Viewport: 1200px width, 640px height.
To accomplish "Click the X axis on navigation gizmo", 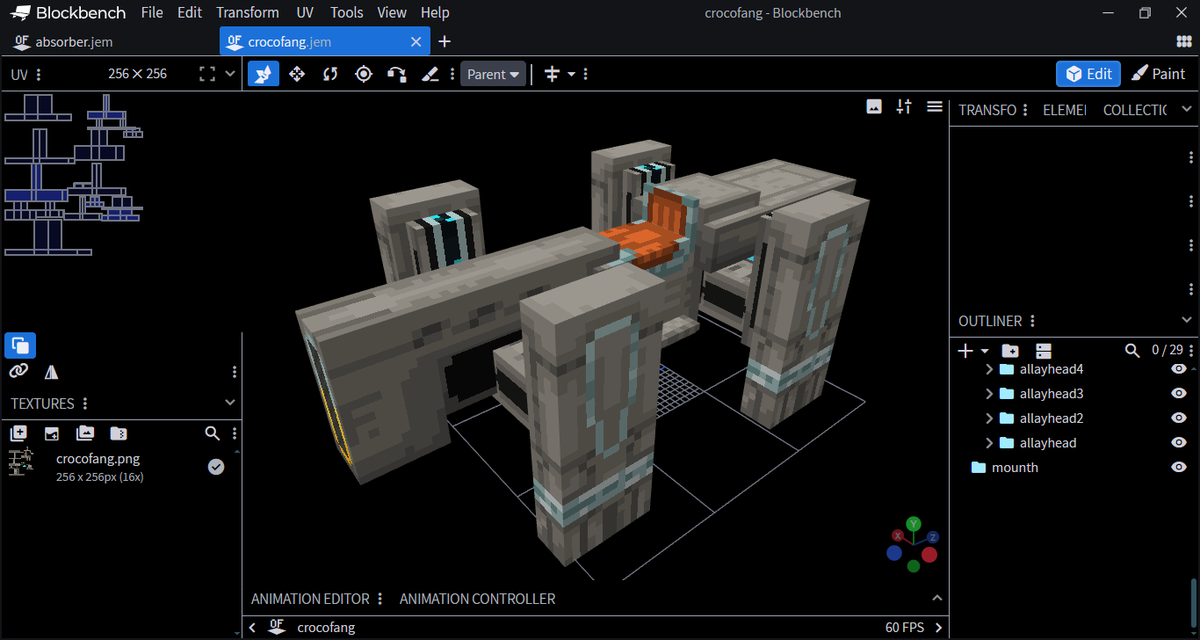I will 897,536.
